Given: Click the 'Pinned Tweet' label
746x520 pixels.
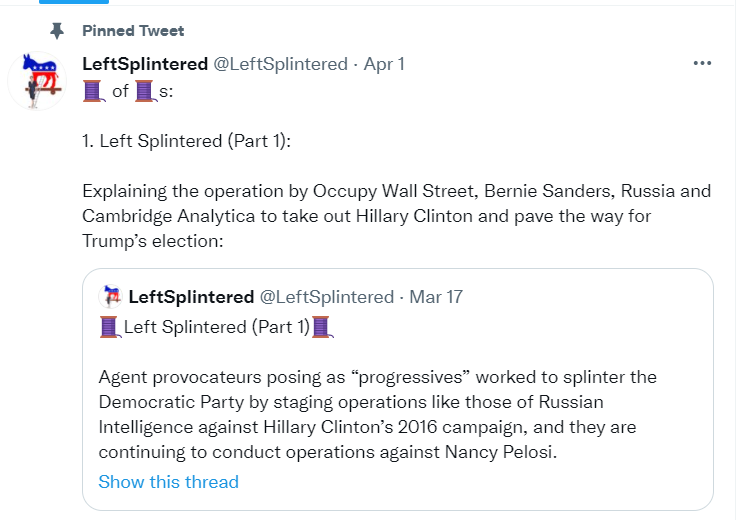Looking at the screenshot, I should (133, 30).
